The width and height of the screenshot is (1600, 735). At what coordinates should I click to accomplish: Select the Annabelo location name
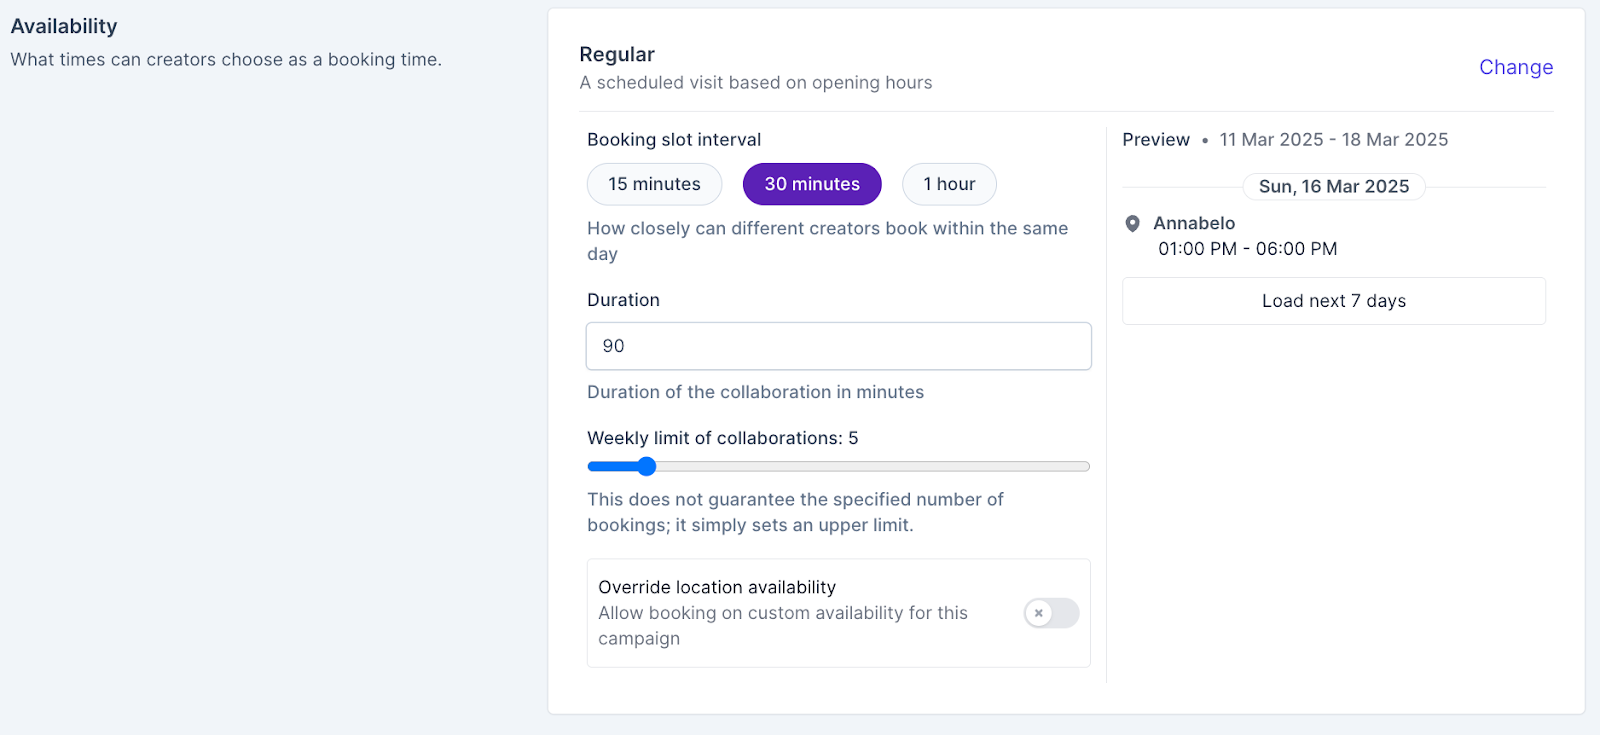click(x=1194, y=223)
